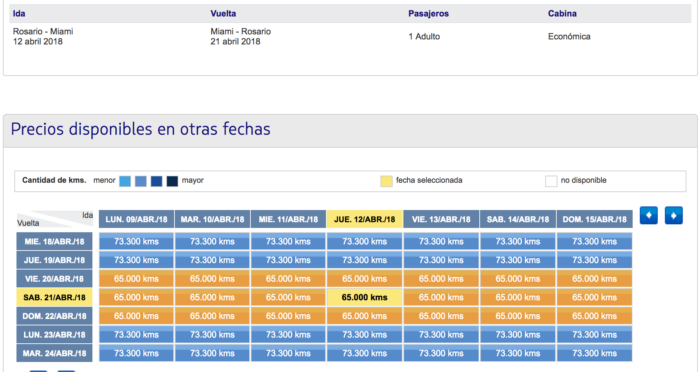
Task: Select the LUN. 09/ABR./18 departure column header
Action: pyautogui.click(x=136, y=219)
